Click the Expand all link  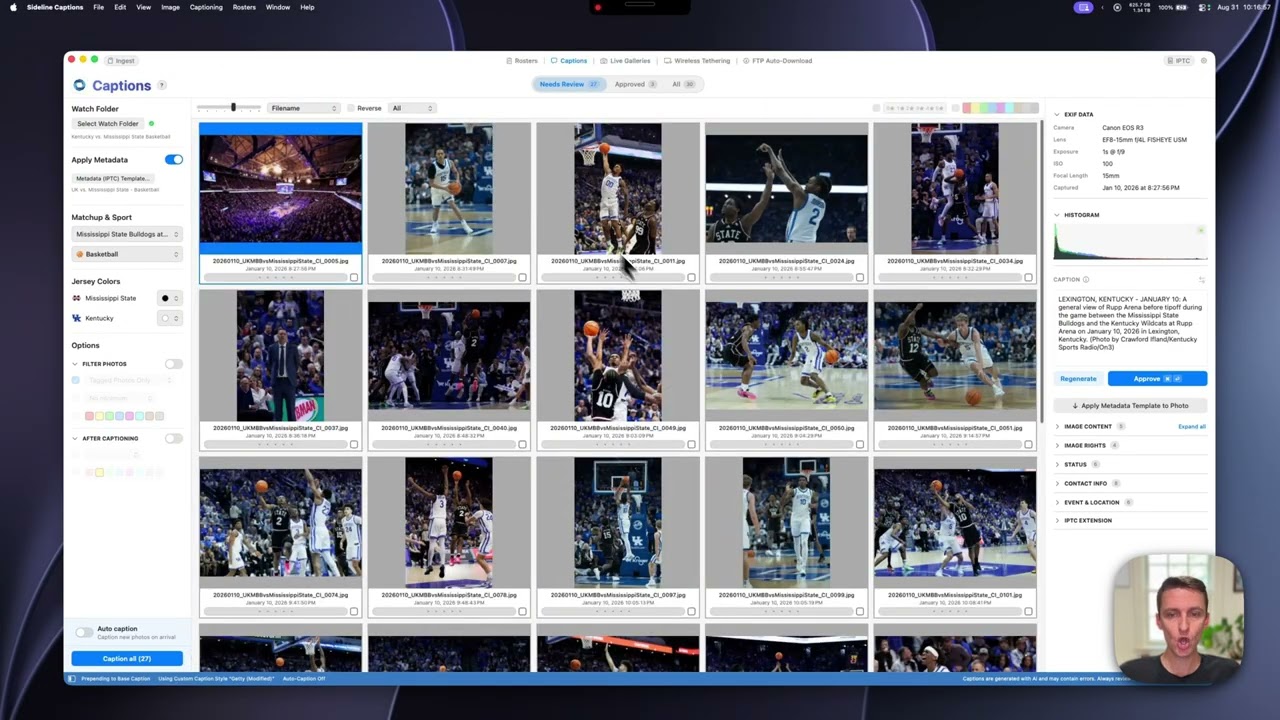click(x=1192, y=427)
